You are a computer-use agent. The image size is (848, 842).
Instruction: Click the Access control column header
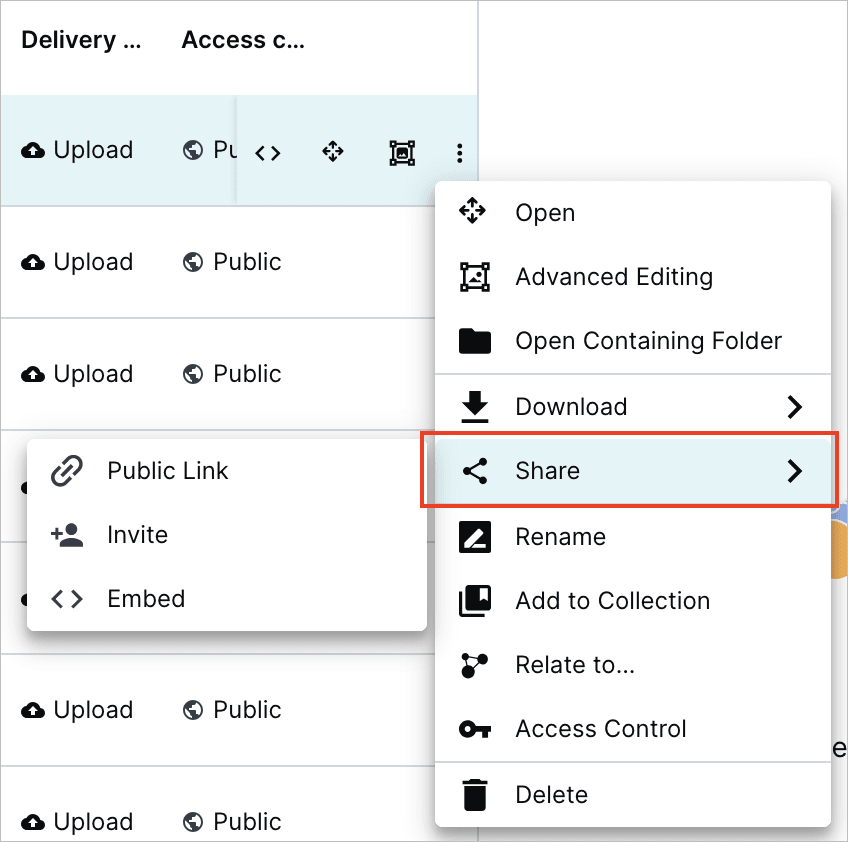coord(243,40)
